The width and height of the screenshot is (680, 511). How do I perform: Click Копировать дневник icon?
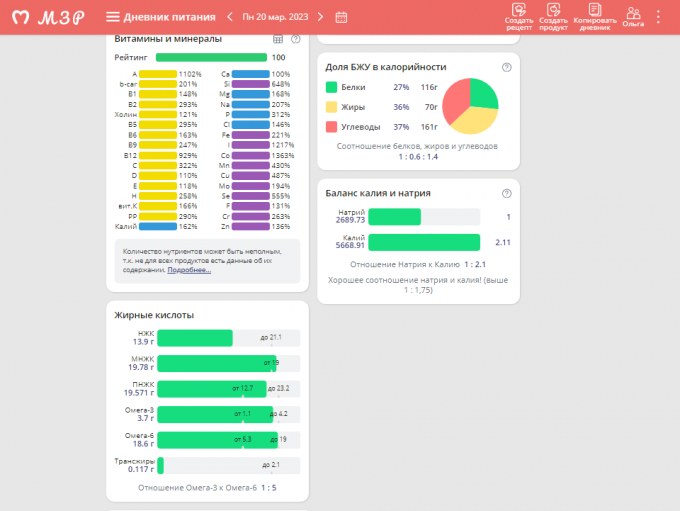tap(593, 17)
